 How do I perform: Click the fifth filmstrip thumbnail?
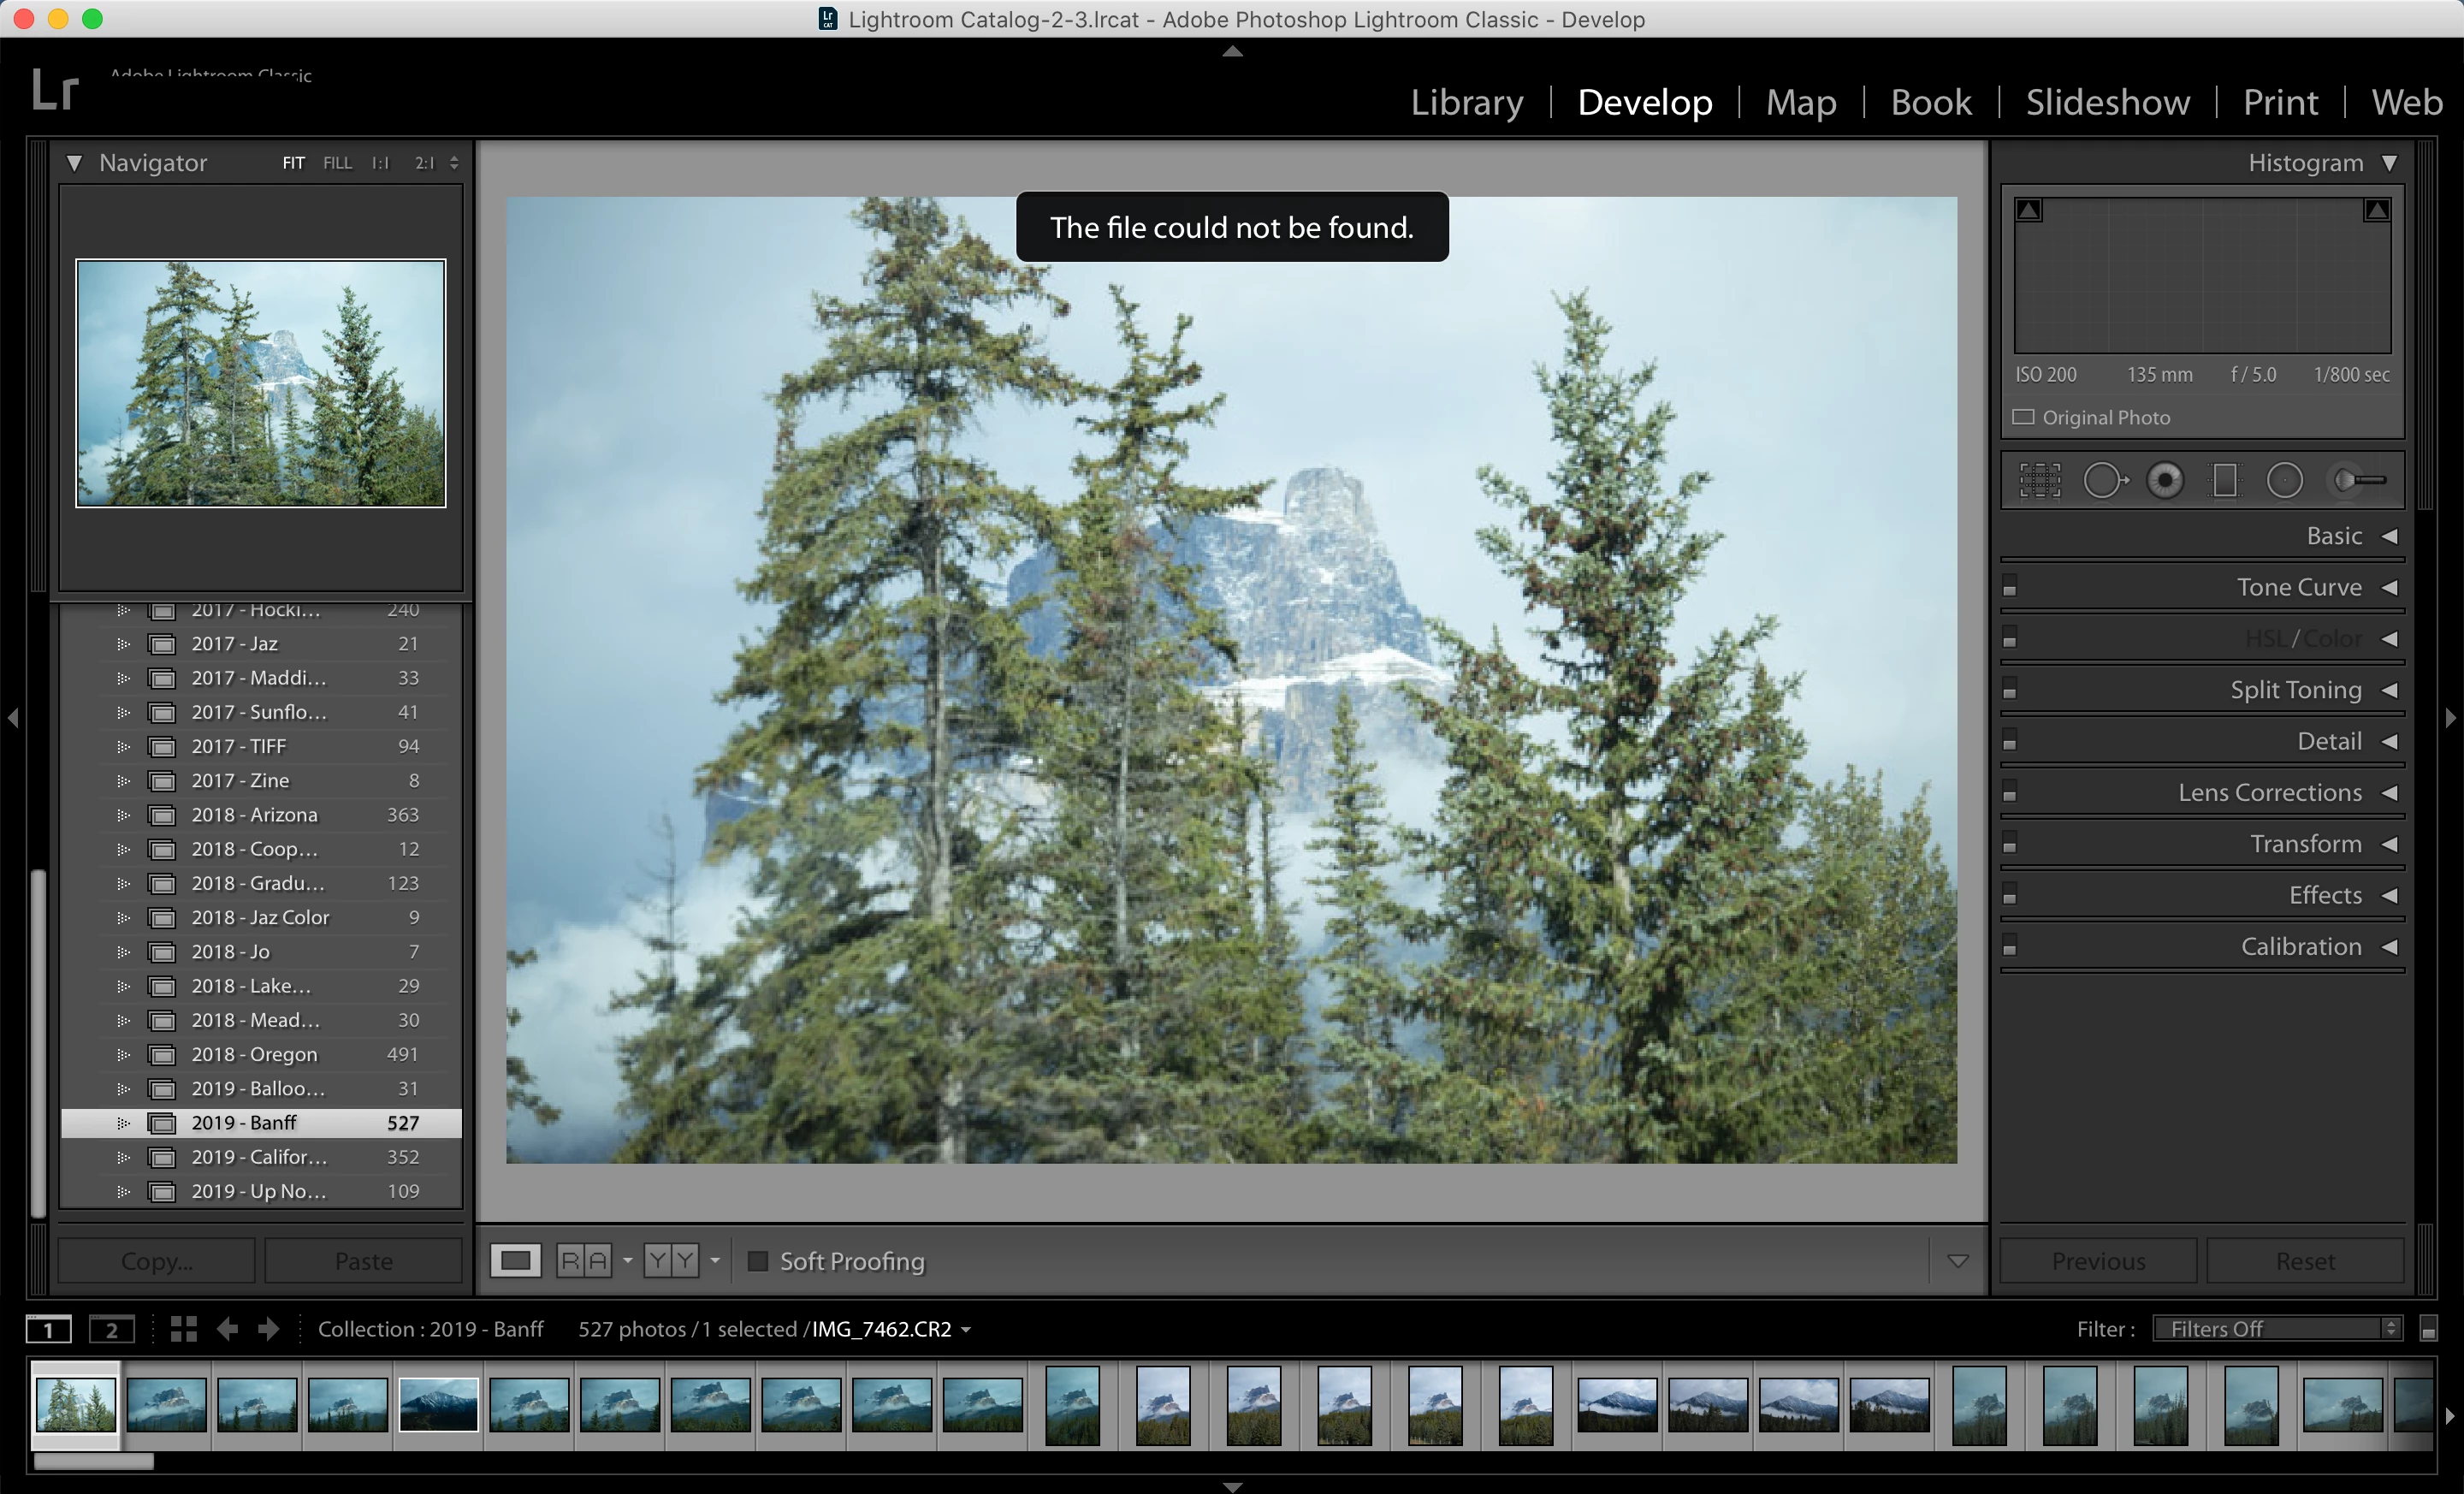[438, 1405]
